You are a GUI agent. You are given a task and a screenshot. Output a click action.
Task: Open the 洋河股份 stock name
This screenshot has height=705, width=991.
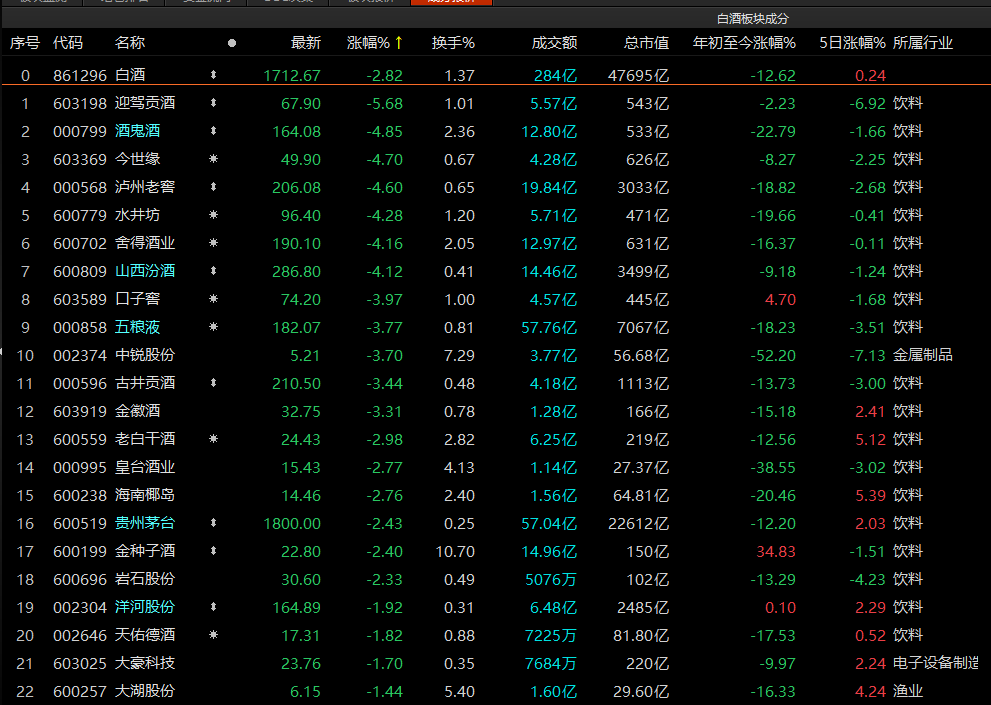click(145, 607)
